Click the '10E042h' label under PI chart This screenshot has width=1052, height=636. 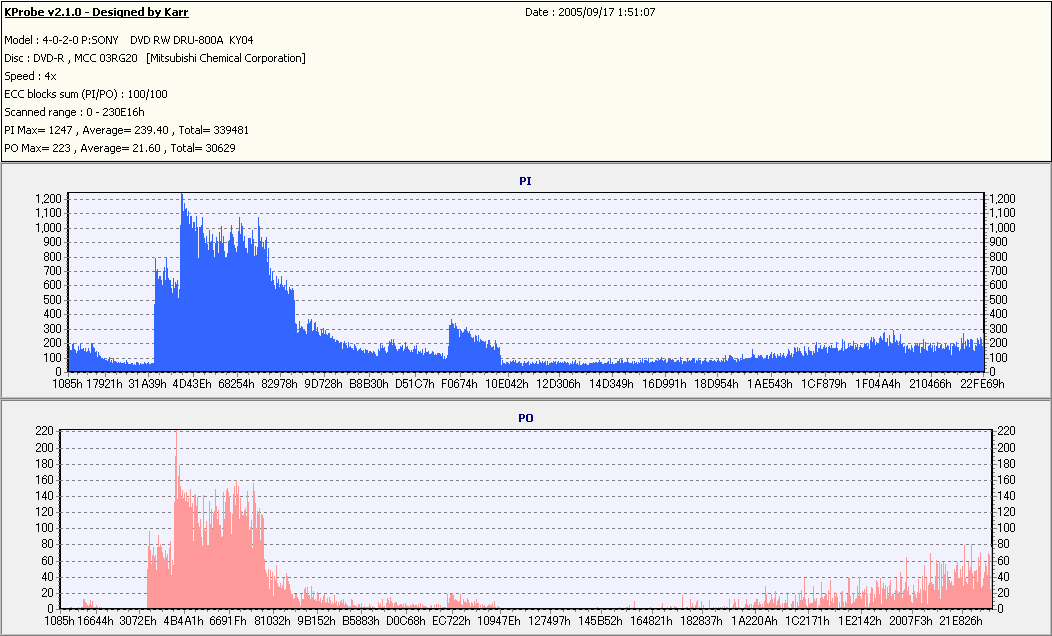coord(507,384)
